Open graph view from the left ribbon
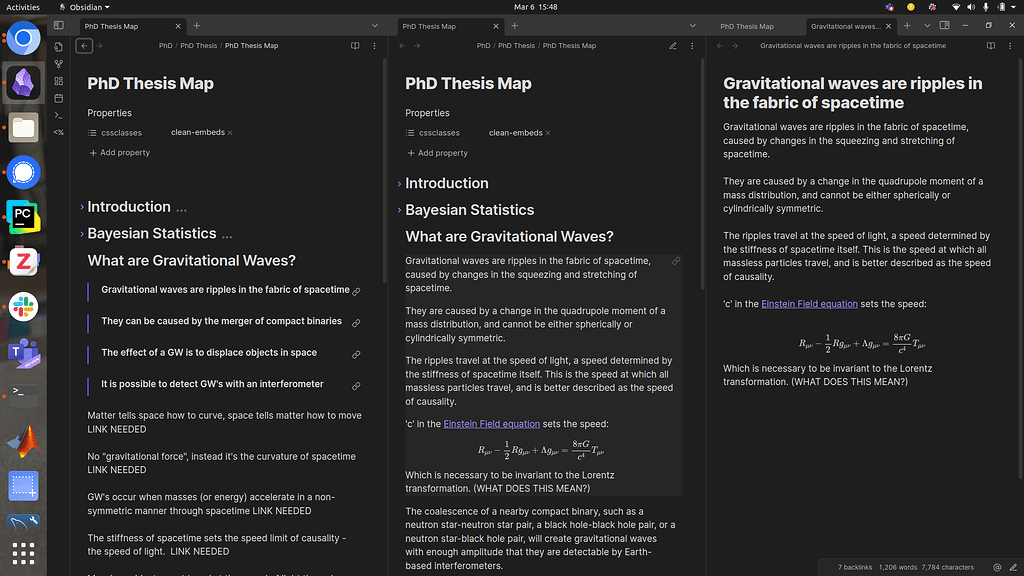This screenshot has width=1024, height=576. pos(58,64)
